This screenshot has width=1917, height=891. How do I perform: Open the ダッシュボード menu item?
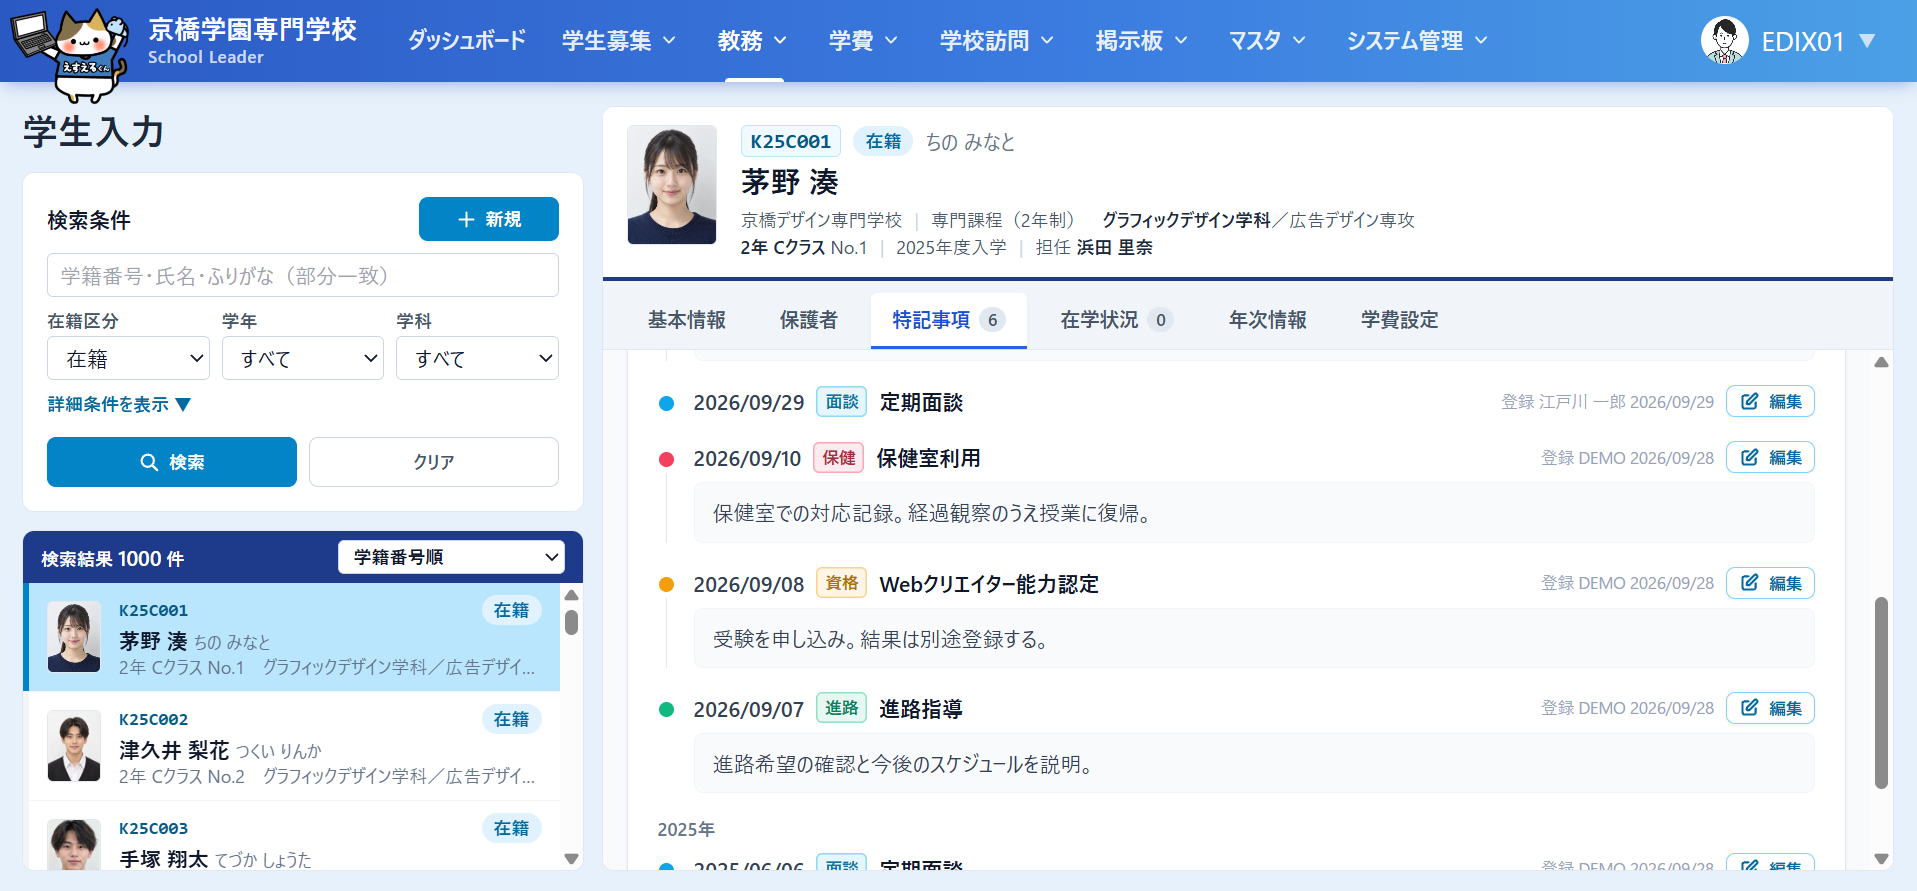pyautogui.click(x=466, y=41)
